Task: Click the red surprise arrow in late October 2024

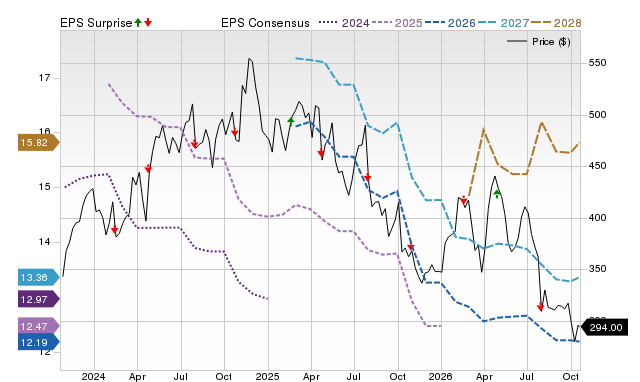Action: click(235, 132)
